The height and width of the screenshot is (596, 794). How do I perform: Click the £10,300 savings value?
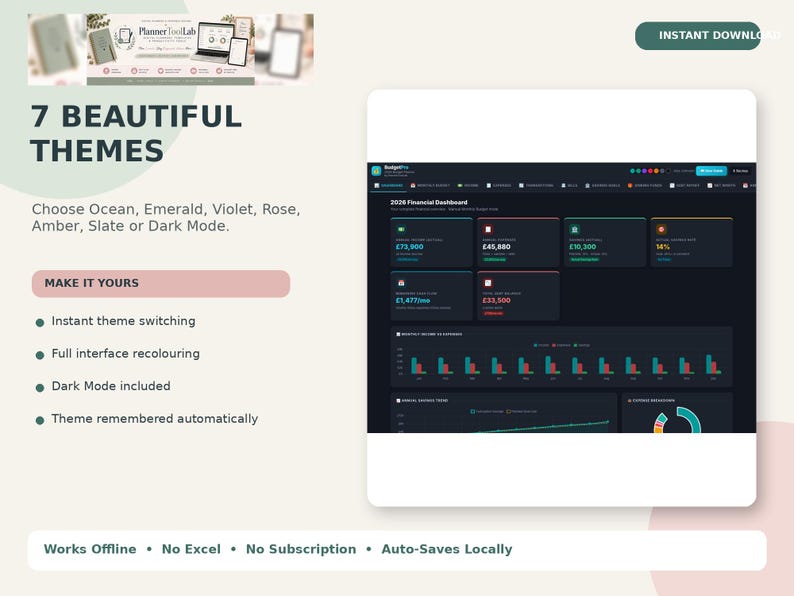point(582,247)
